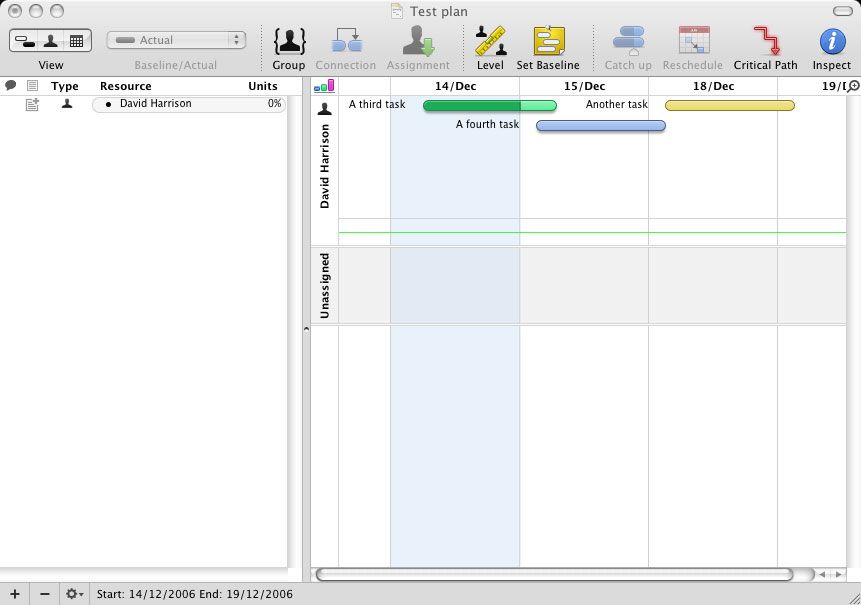Click the histogram chart icon above timeline

pos(324,86)
